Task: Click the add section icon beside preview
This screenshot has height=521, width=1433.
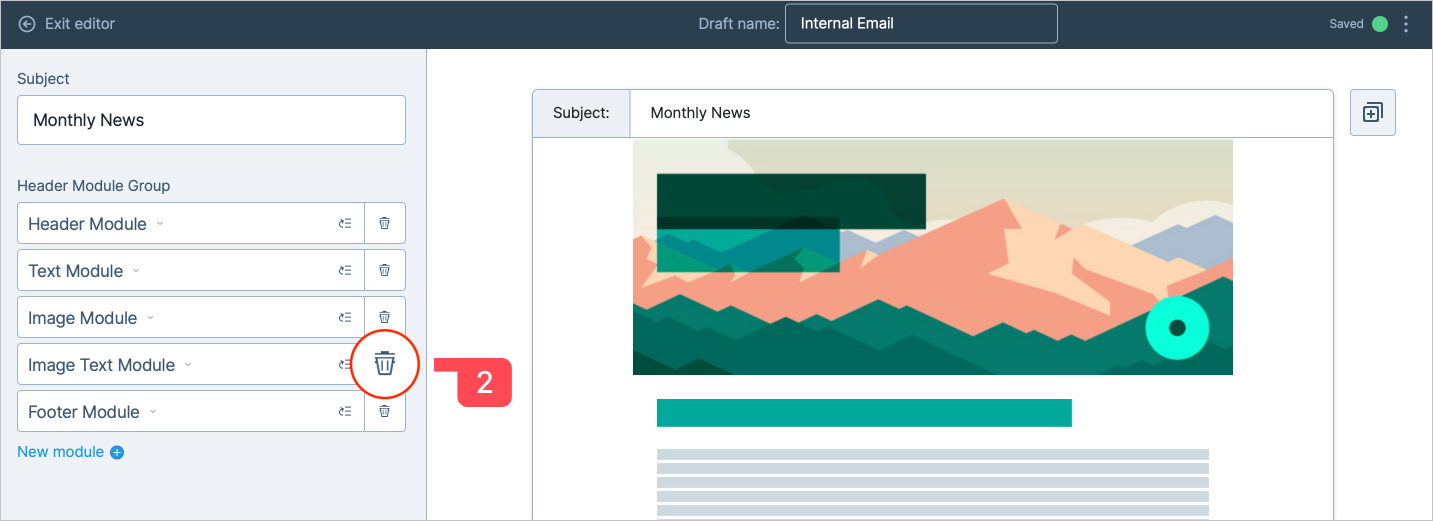Action: (x=1373, y=112)
